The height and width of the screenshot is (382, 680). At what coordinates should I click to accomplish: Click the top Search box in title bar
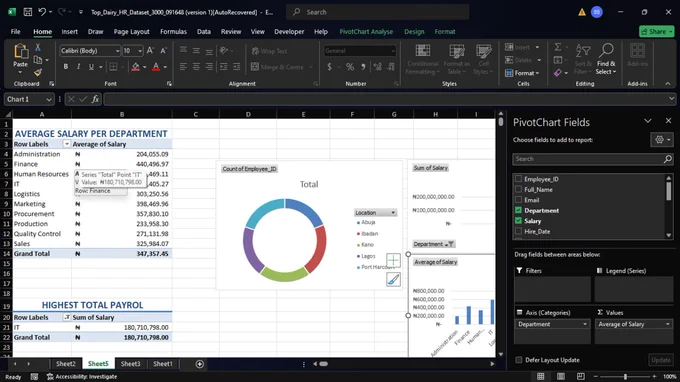click(x=377, y=12)
